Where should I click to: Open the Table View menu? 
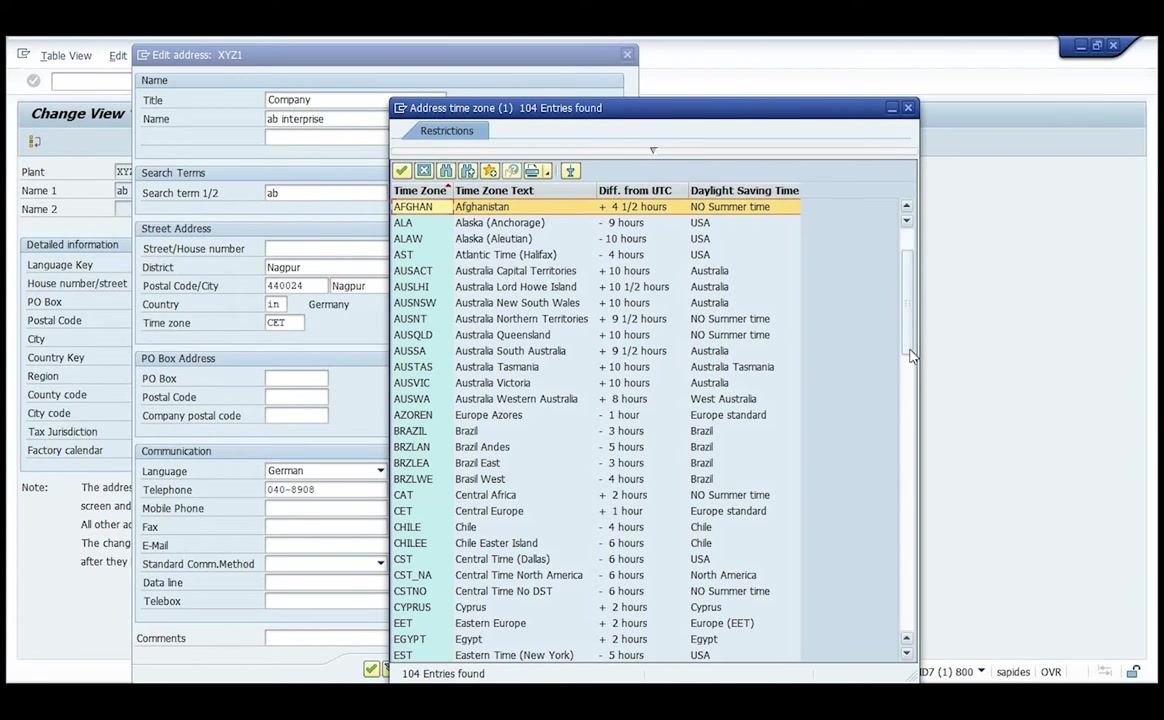click(x=66, y=56)
